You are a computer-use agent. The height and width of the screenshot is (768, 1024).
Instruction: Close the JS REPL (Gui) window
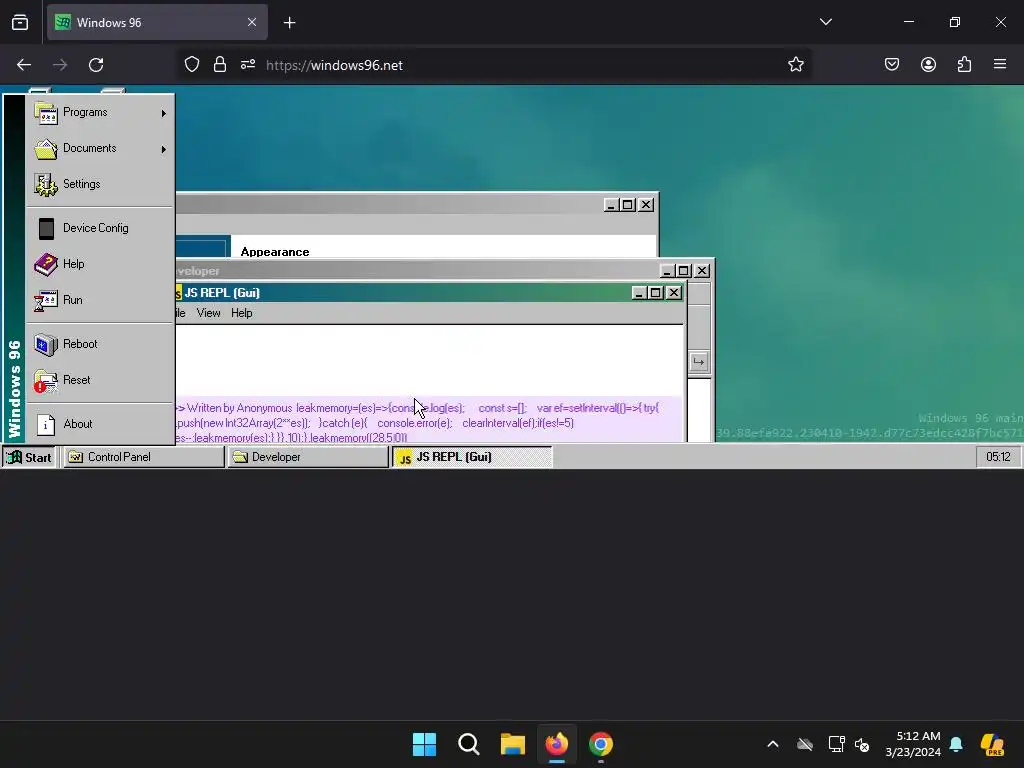(673, 293)
